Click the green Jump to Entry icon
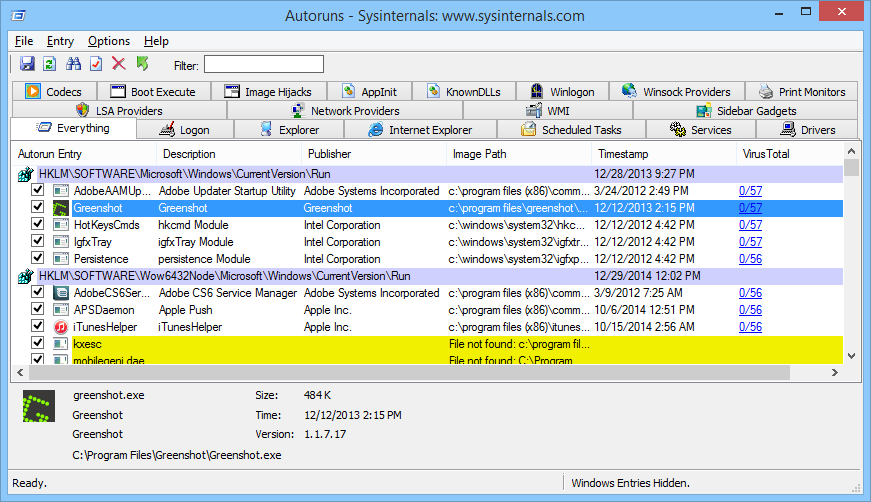The width and height of the screenshot is (871, 502). point(143,64)
